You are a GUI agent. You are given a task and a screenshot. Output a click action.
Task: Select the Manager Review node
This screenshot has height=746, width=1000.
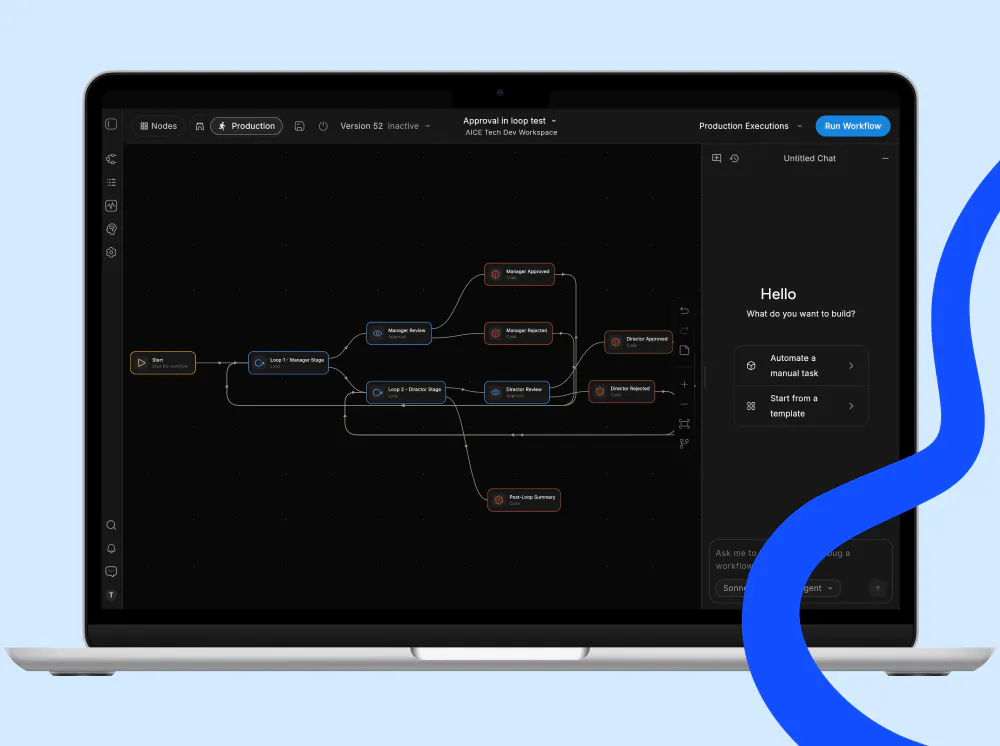tap(399, 333)
